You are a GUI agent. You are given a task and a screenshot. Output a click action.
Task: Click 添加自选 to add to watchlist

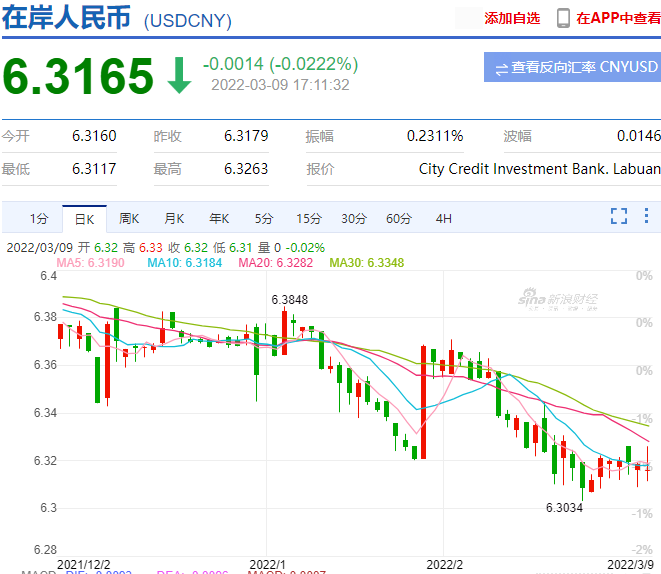click(512, 18)
